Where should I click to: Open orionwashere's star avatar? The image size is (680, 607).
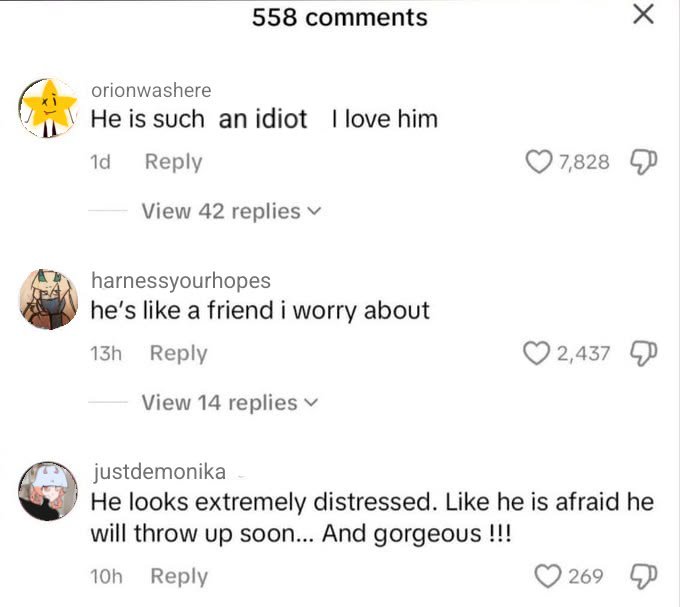click(48, 108)
